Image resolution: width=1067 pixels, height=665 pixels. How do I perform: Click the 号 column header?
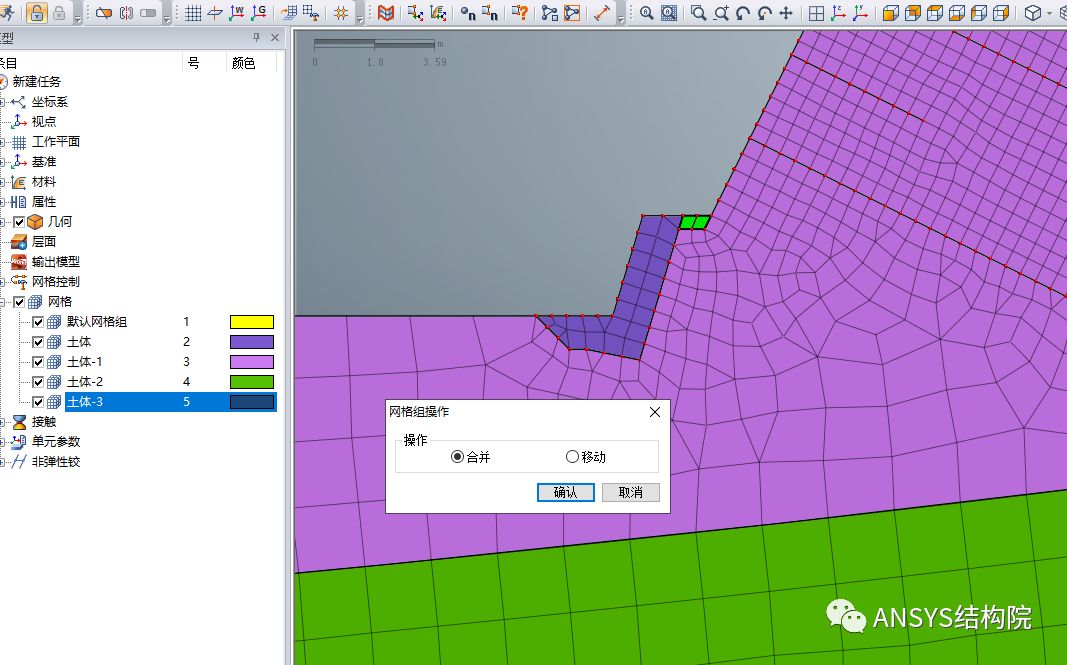click(x=194, y=63)
